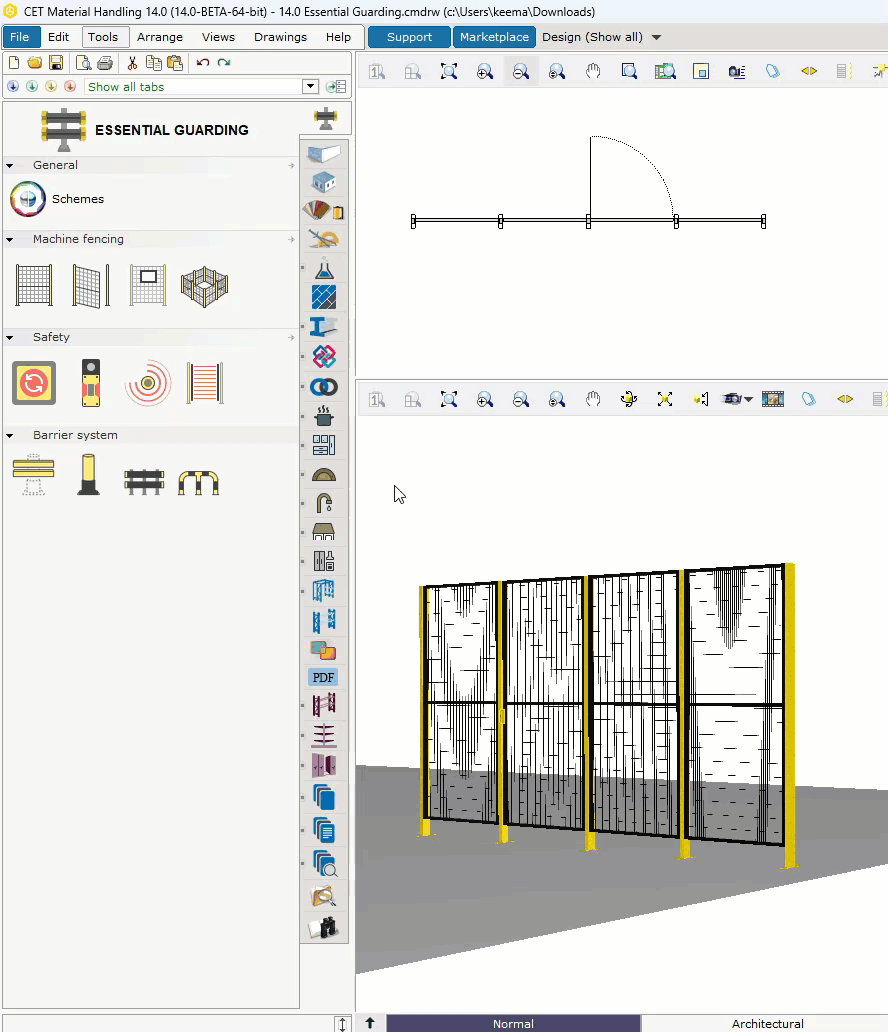
Task: Select the hoop guard barrier component
Action: (199, 482)
